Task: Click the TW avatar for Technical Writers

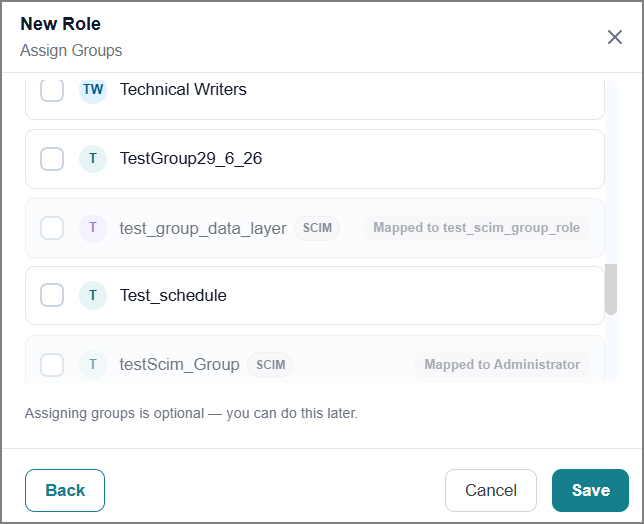Action: [93, 90]
